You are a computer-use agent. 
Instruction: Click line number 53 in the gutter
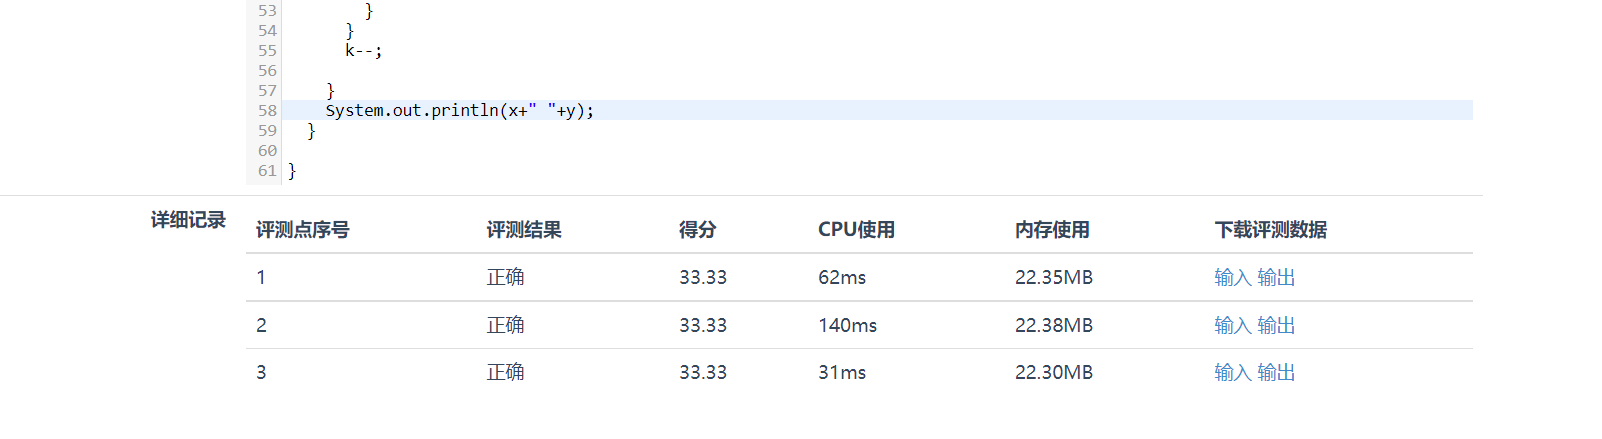tap(267, 10)
